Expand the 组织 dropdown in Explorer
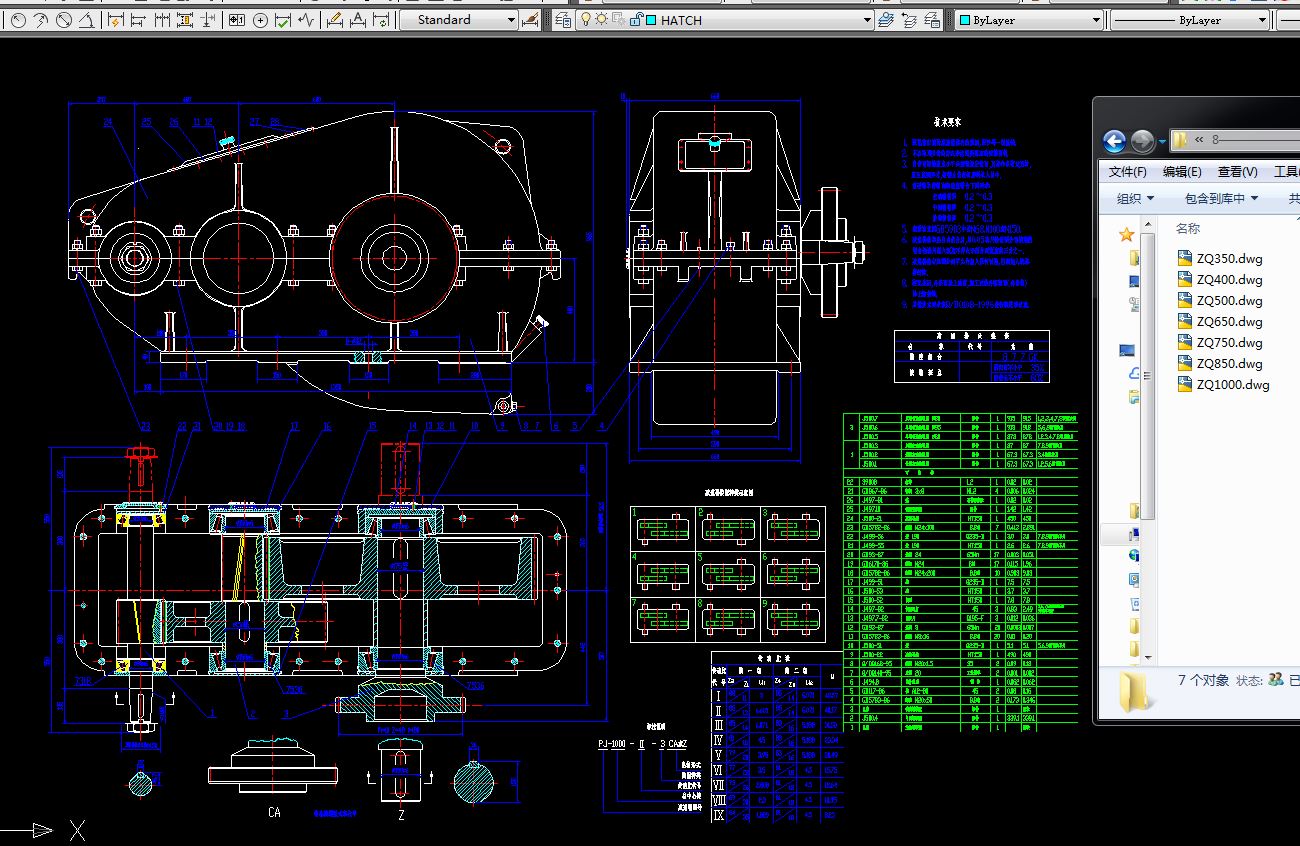The width and height of the screenshot is (1300, 846). coord(1135,199)
